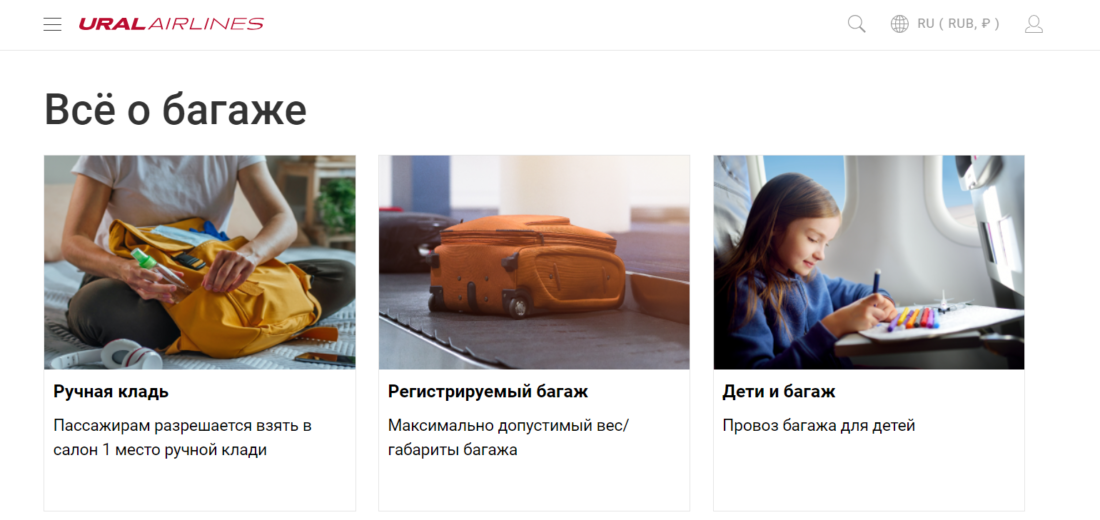This screenshot has height=520, width=1100.
Task: Click the colored markers on the tray table
Action: coord(912,317)
